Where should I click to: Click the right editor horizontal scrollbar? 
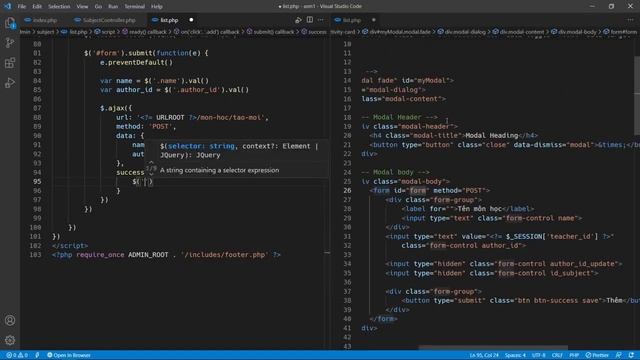click(x=493, y=348)
